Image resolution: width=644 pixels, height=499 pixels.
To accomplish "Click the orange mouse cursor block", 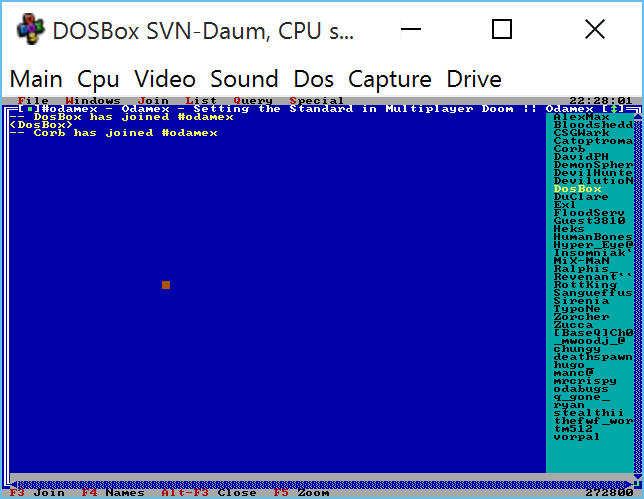I will pos(166,285).
